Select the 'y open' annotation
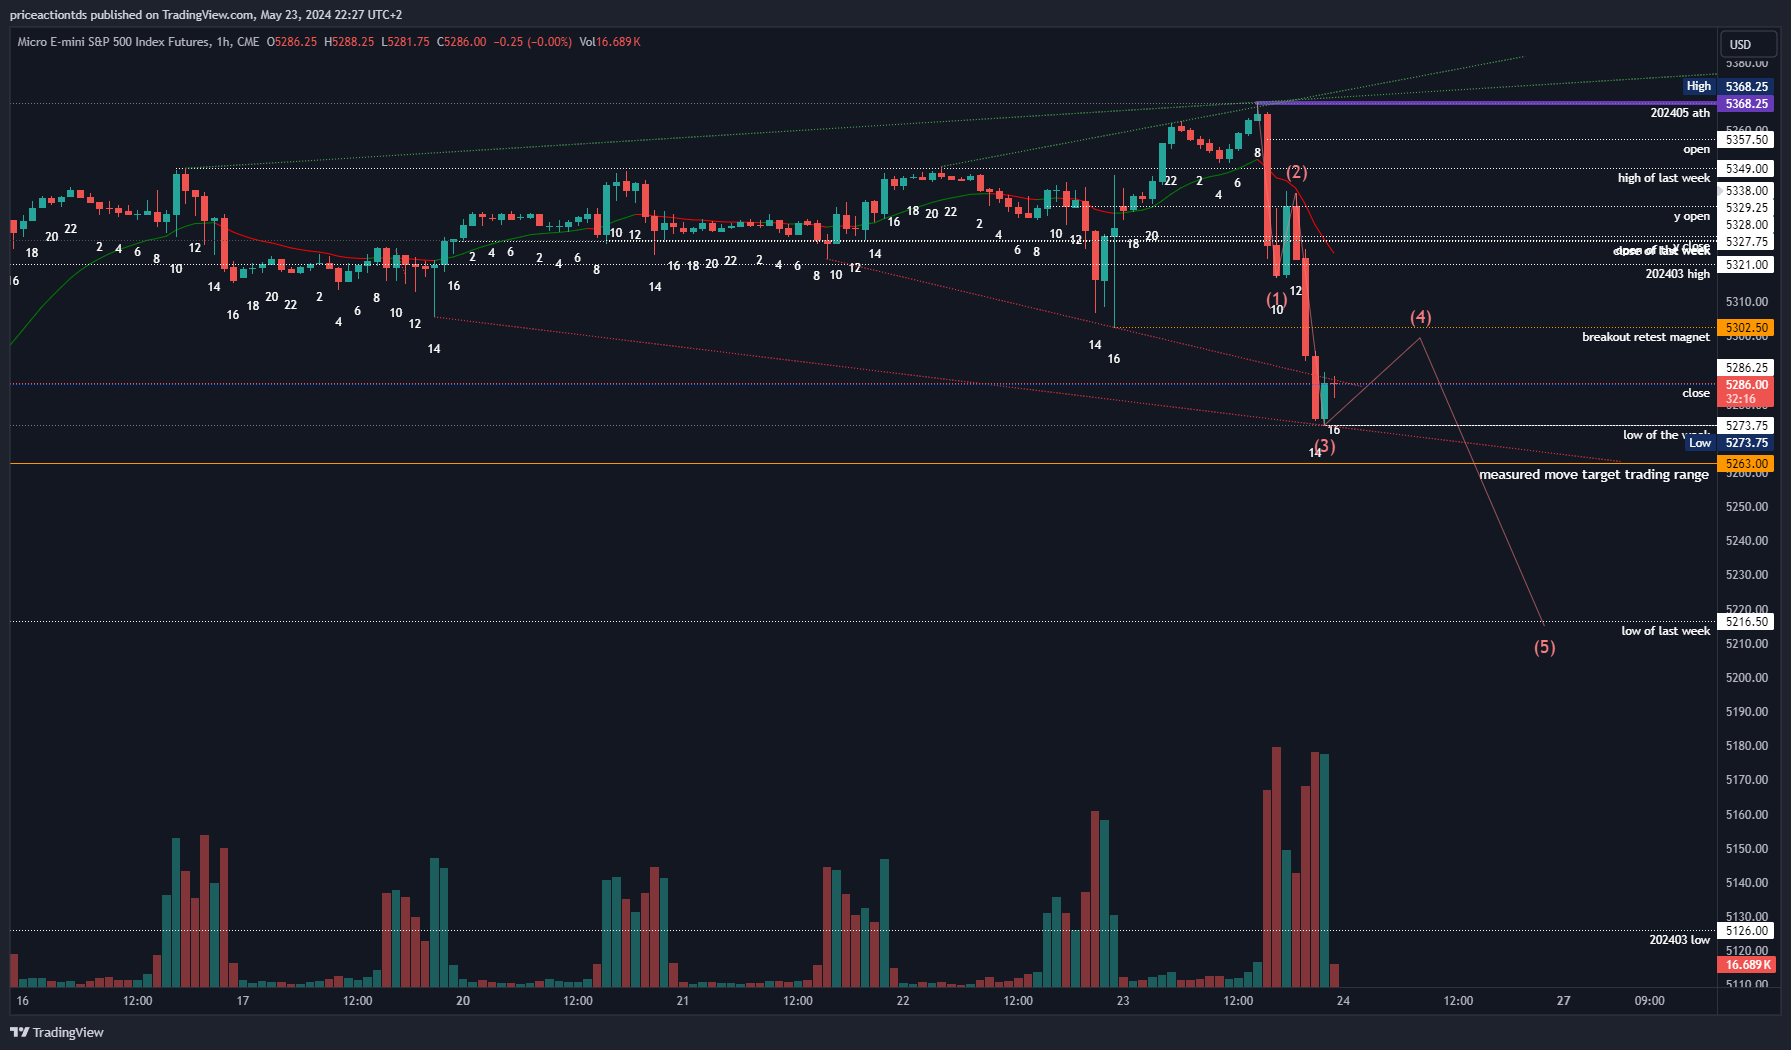 click(1692, 216)
